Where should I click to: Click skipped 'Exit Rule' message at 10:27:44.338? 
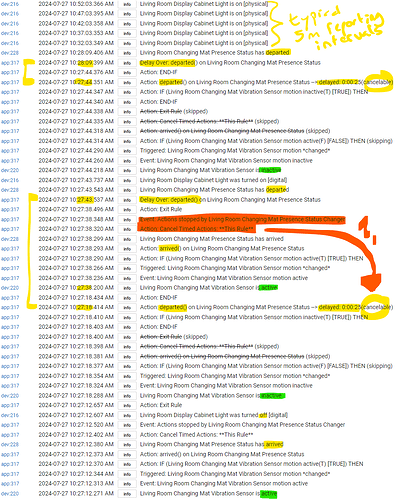(174, 112)
